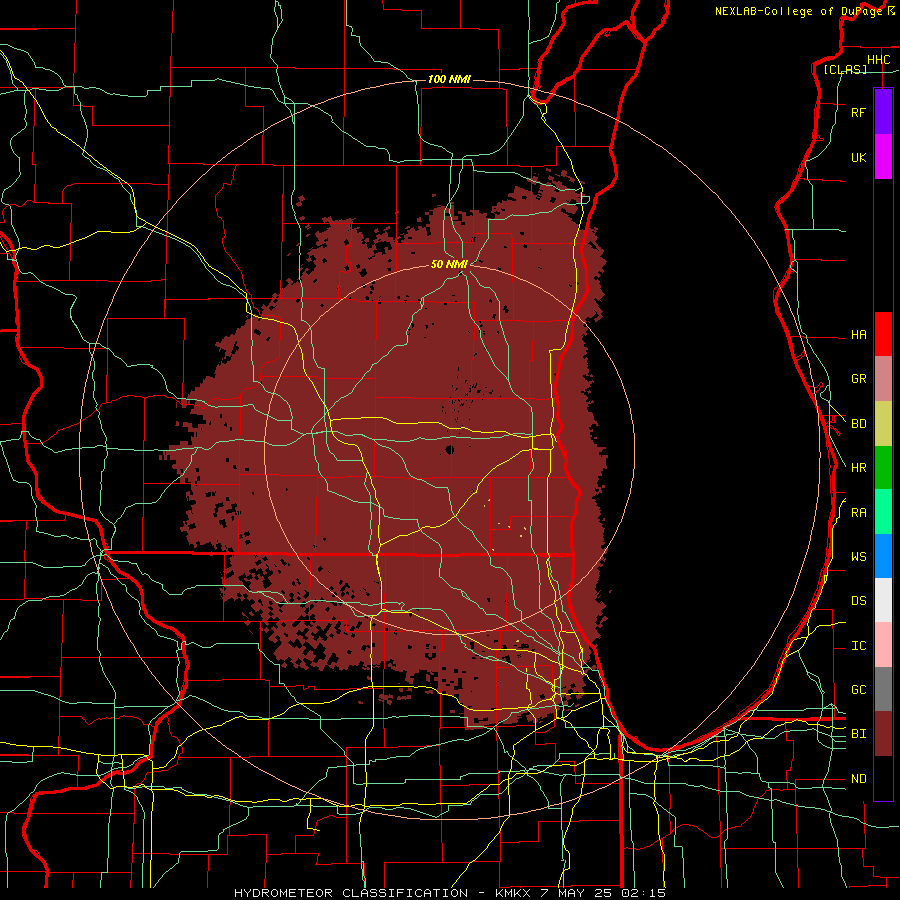Screen dimensions: 900x900
Task: Click the [CLAS] units label
Action: (845, 69)
